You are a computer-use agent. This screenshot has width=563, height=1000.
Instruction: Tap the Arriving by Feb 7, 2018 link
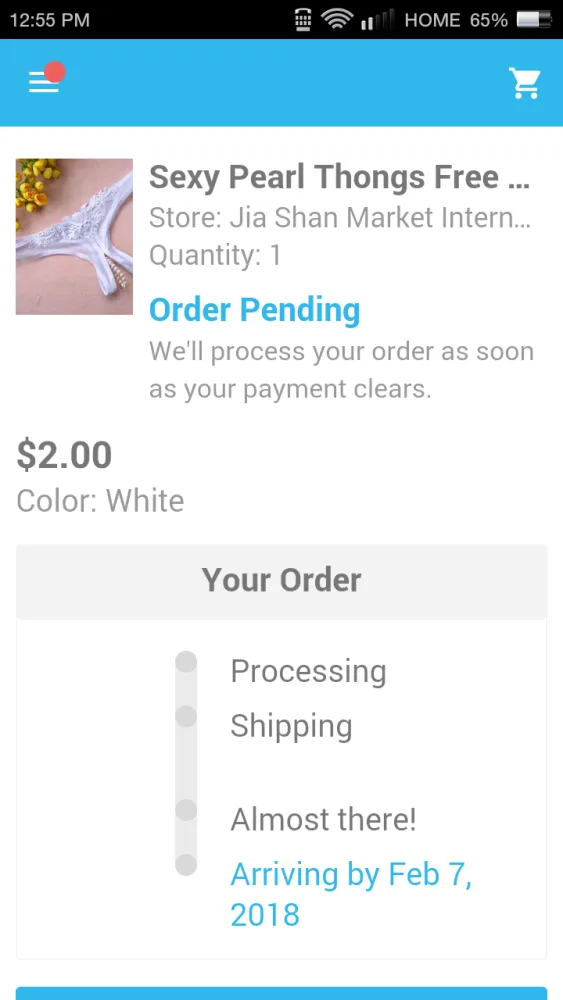[x=351, y=894]
